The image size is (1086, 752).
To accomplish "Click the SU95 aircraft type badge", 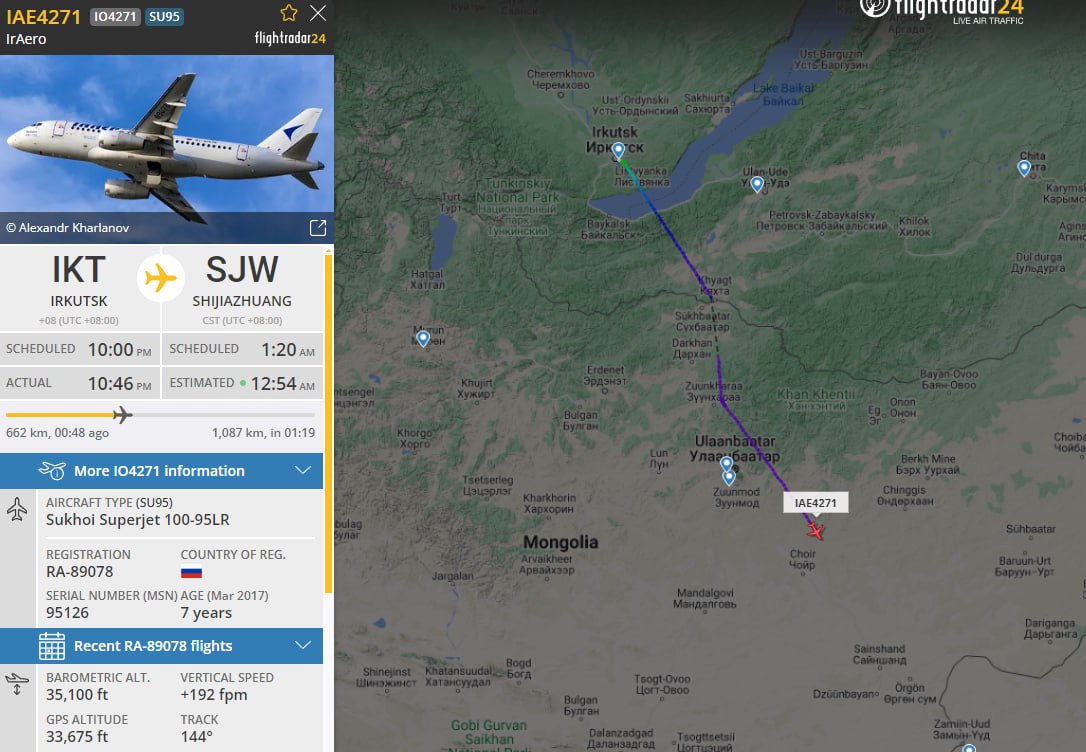I will point(164,17).
